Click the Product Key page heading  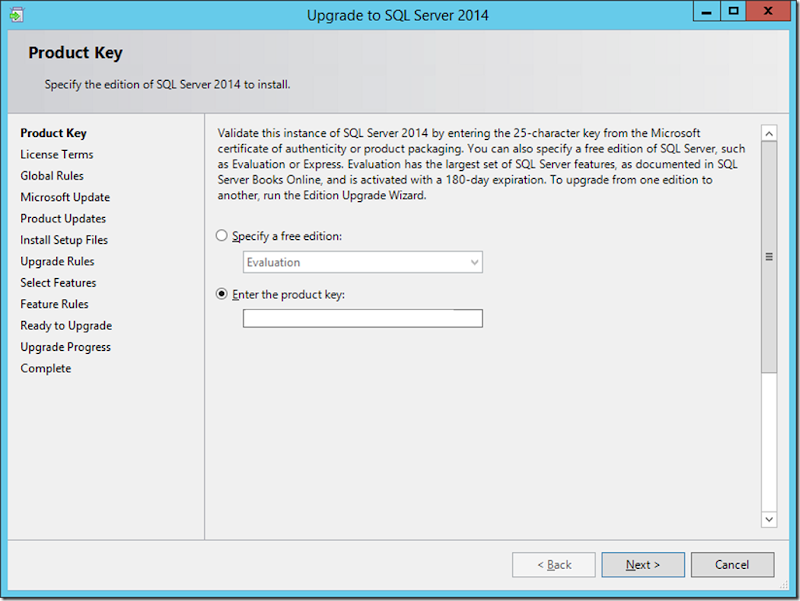[x=76, y=53]
